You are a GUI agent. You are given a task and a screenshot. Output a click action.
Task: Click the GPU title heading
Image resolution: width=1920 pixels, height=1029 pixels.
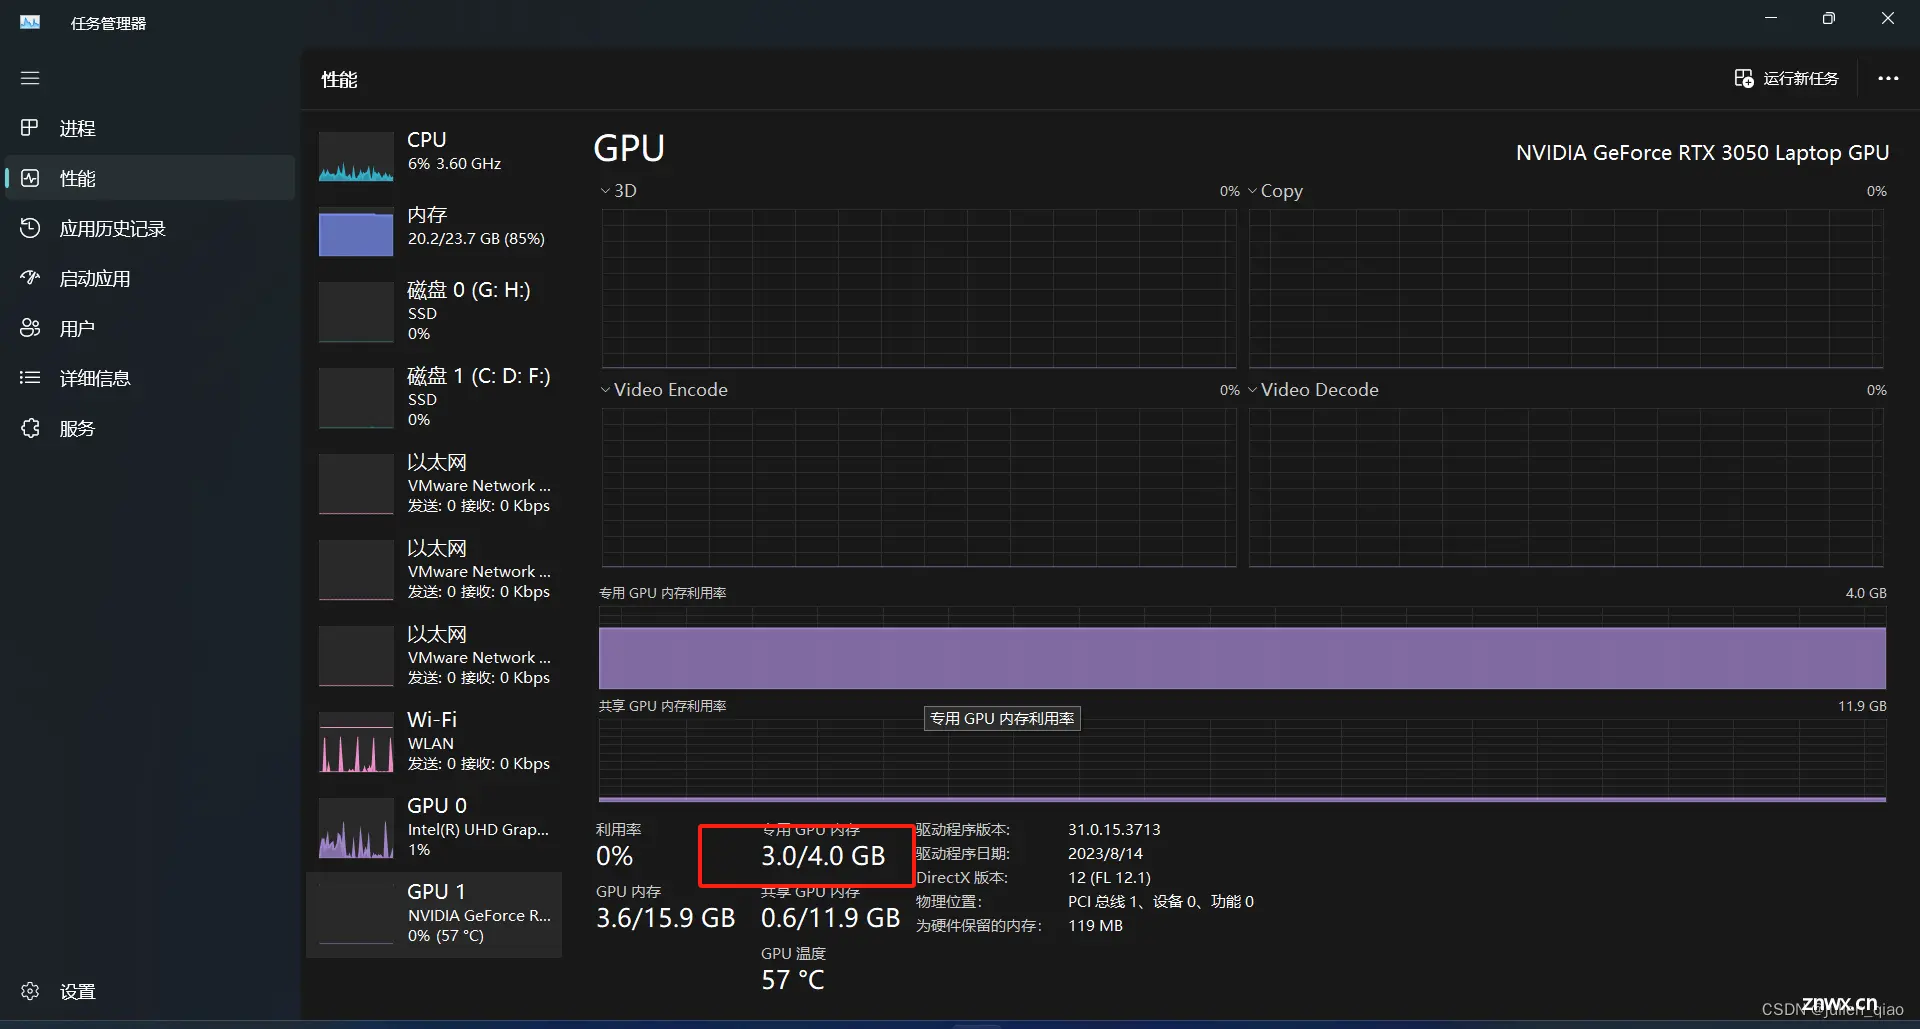(x=629, y=149)
